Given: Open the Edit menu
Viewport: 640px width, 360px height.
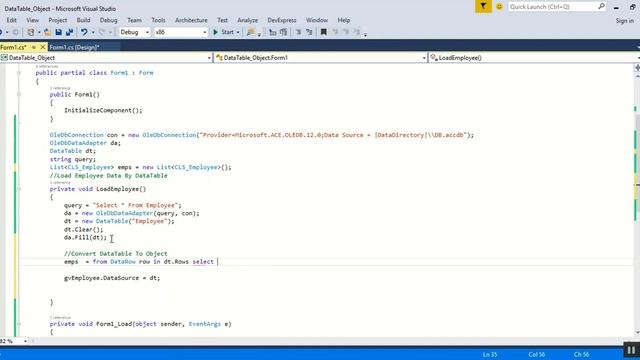Looking at the screenshot, I should [11, 20].
